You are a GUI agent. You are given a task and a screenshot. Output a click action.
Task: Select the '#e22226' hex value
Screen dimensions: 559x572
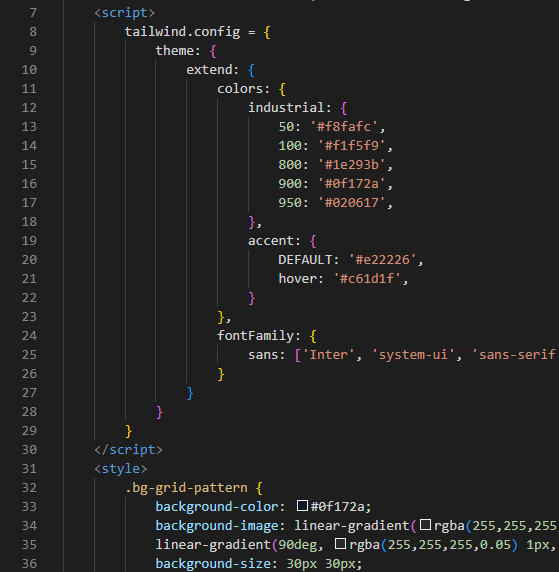click(382, 260)
